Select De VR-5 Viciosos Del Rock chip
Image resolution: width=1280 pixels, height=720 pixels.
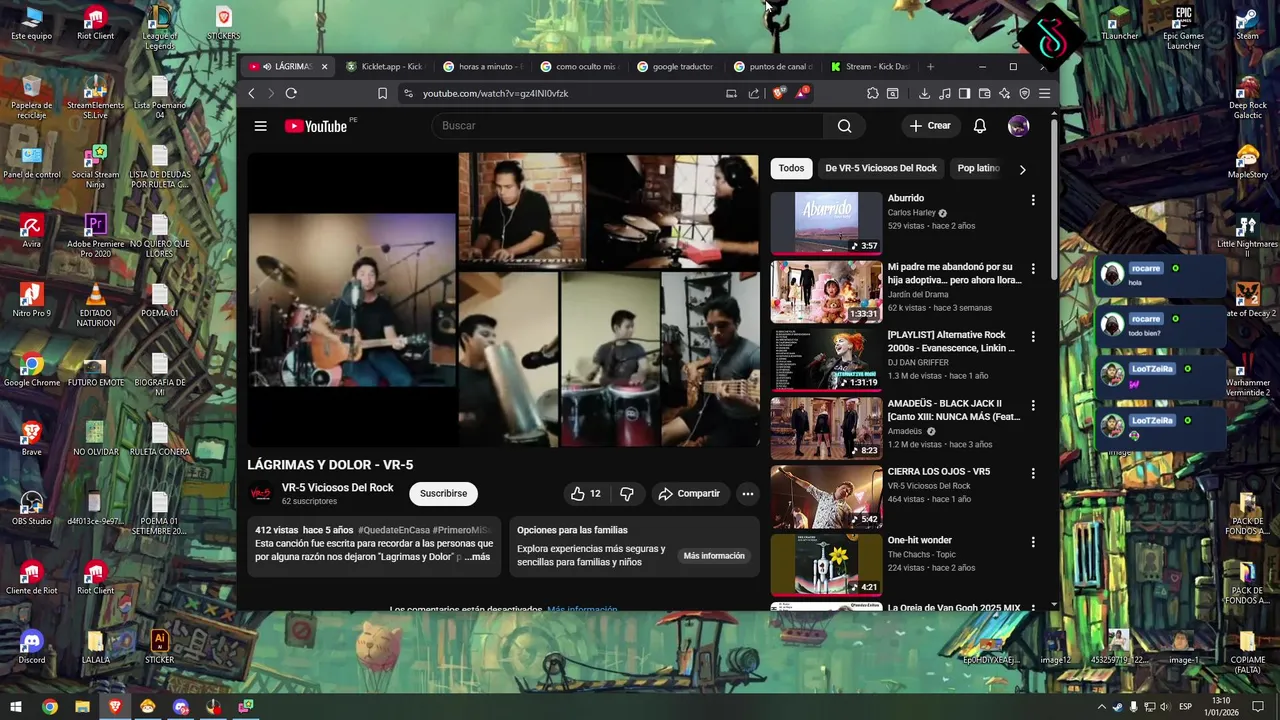click(x=881, y=168)
